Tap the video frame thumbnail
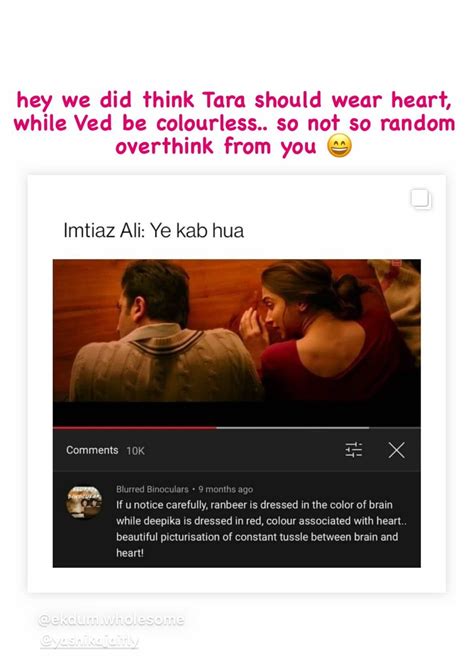This screenshot has width=474, height=664. 237,330
